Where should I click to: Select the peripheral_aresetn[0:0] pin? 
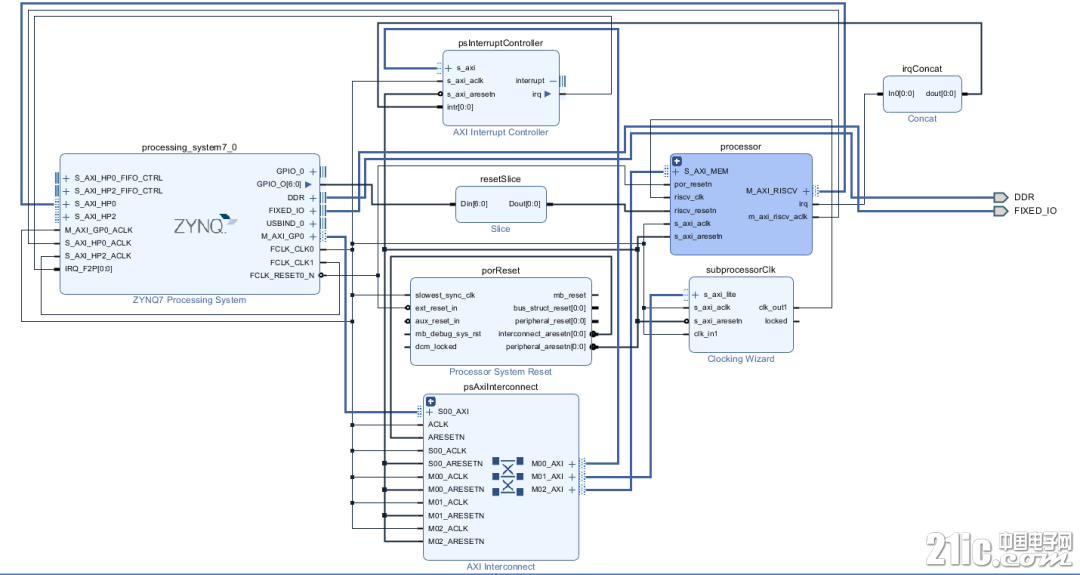pos(546,347)
